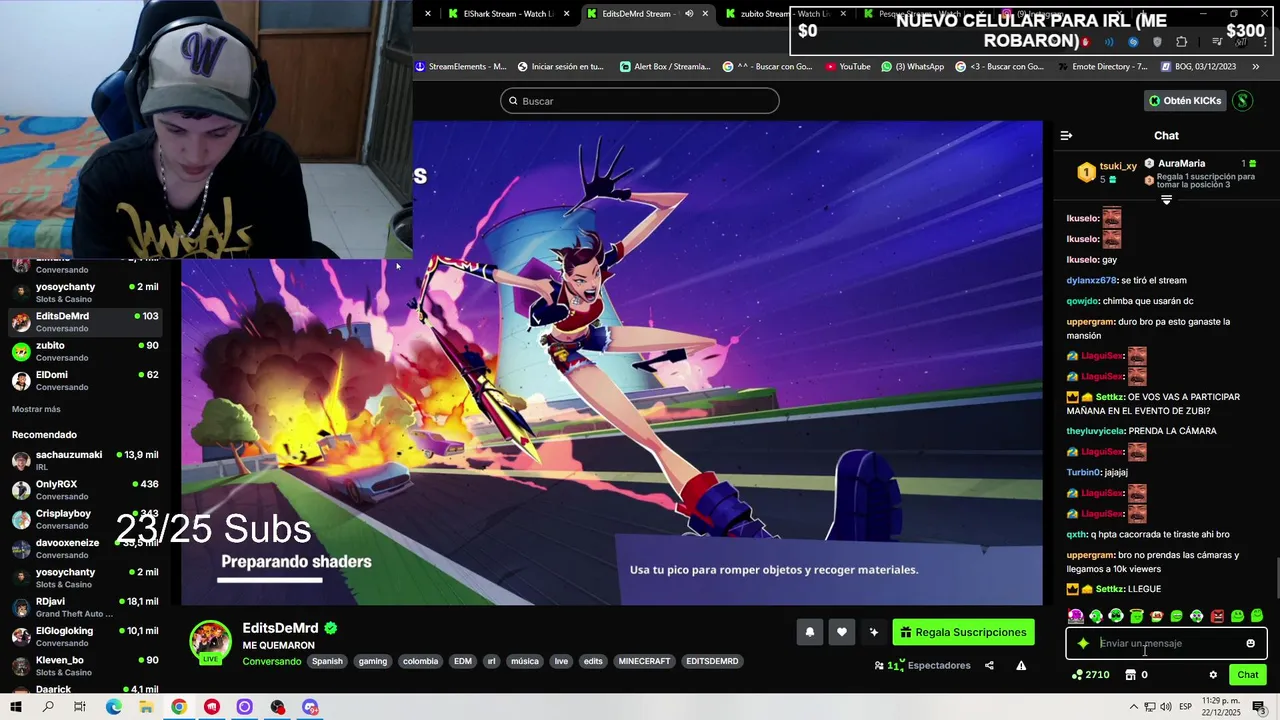
Task: Report the stream with the warning triangle icon
Action: coord(1021,665)
